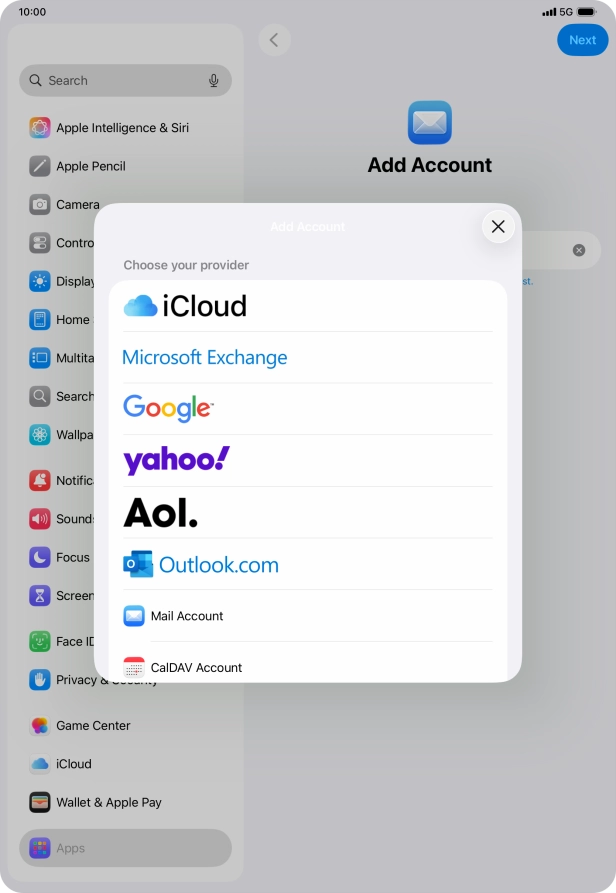The image size is (616, 893).
Task: Open Wallet & Apple Pay settings
Action: [x=108, y=802]
